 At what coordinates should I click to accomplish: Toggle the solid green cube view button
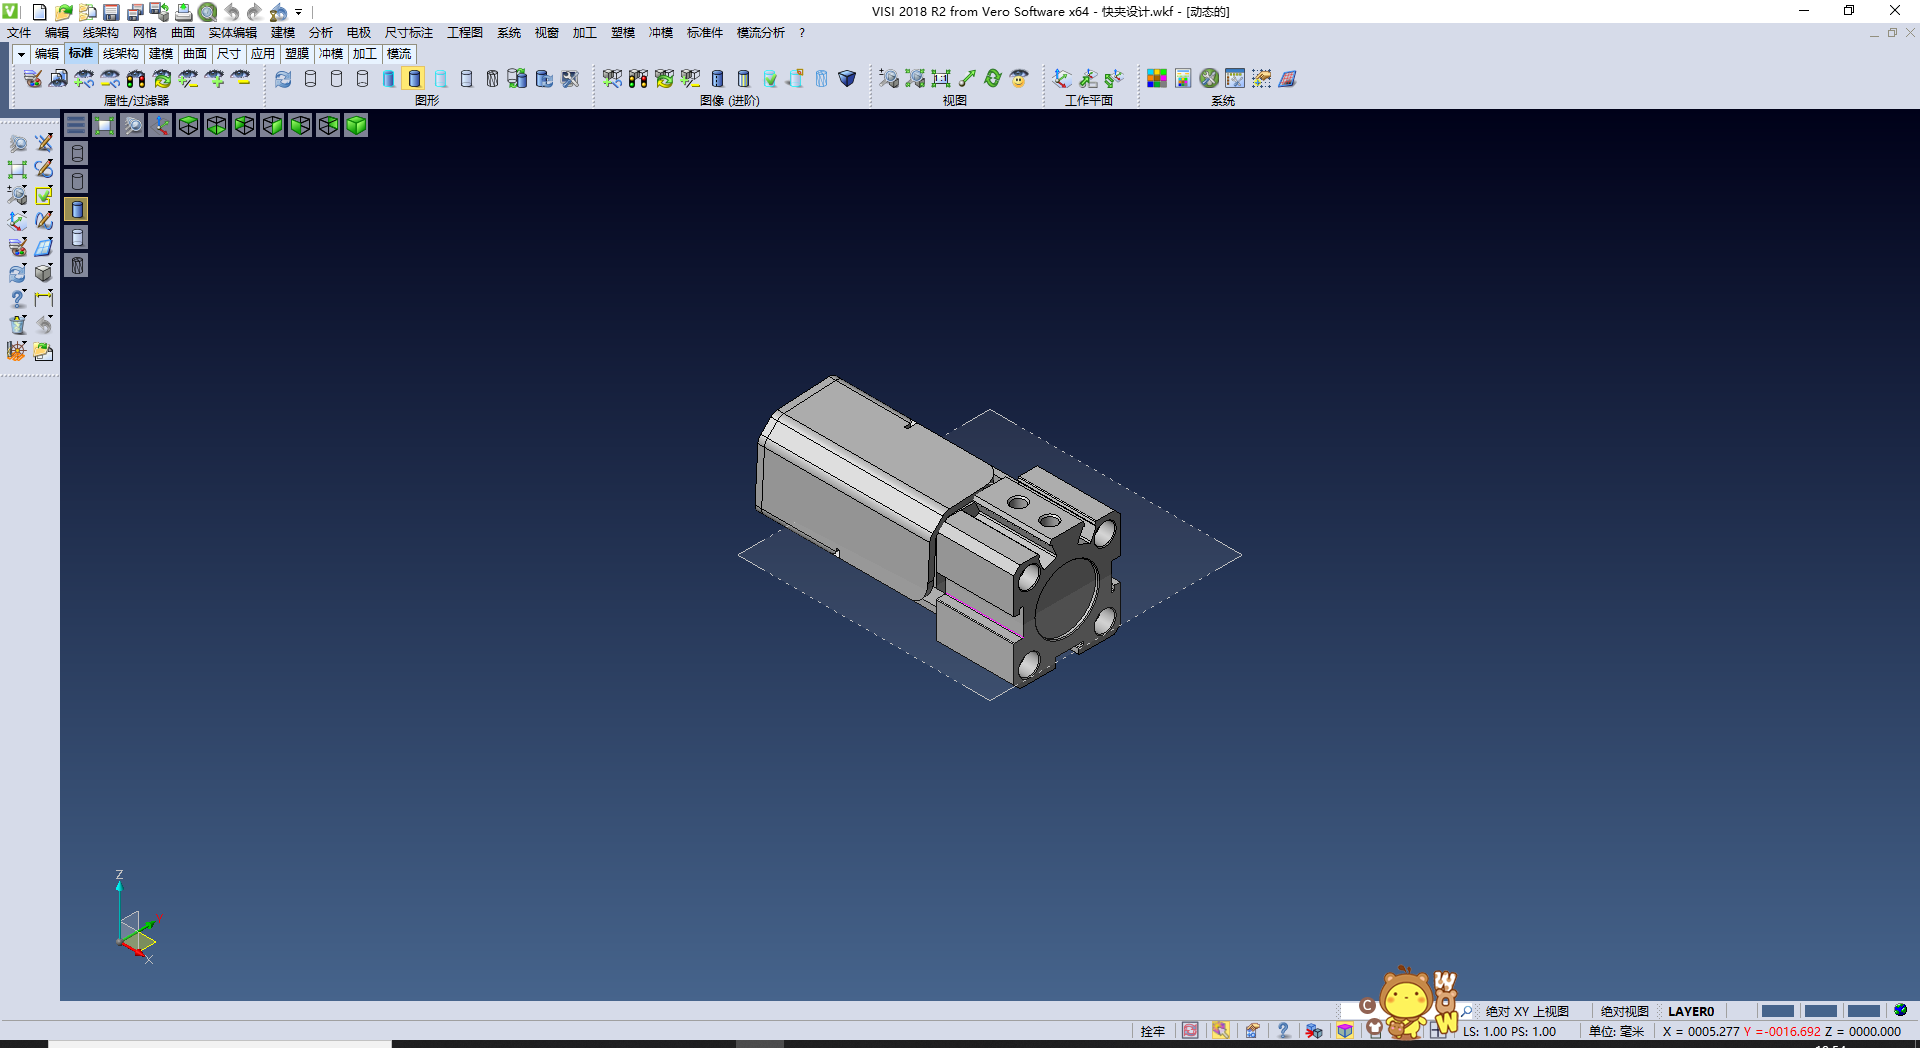[356, 125]
